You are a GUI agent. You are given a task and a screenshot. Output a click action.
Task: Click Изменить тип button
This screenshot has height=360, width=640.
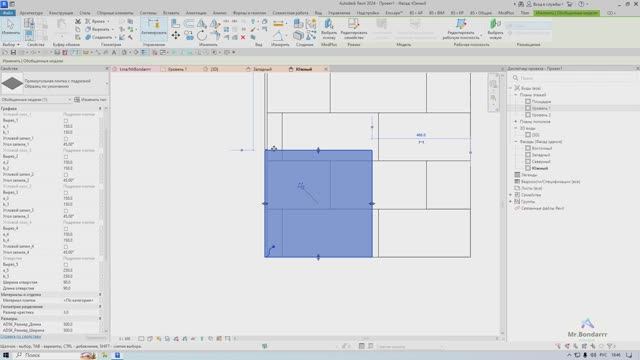click(90, 100)
